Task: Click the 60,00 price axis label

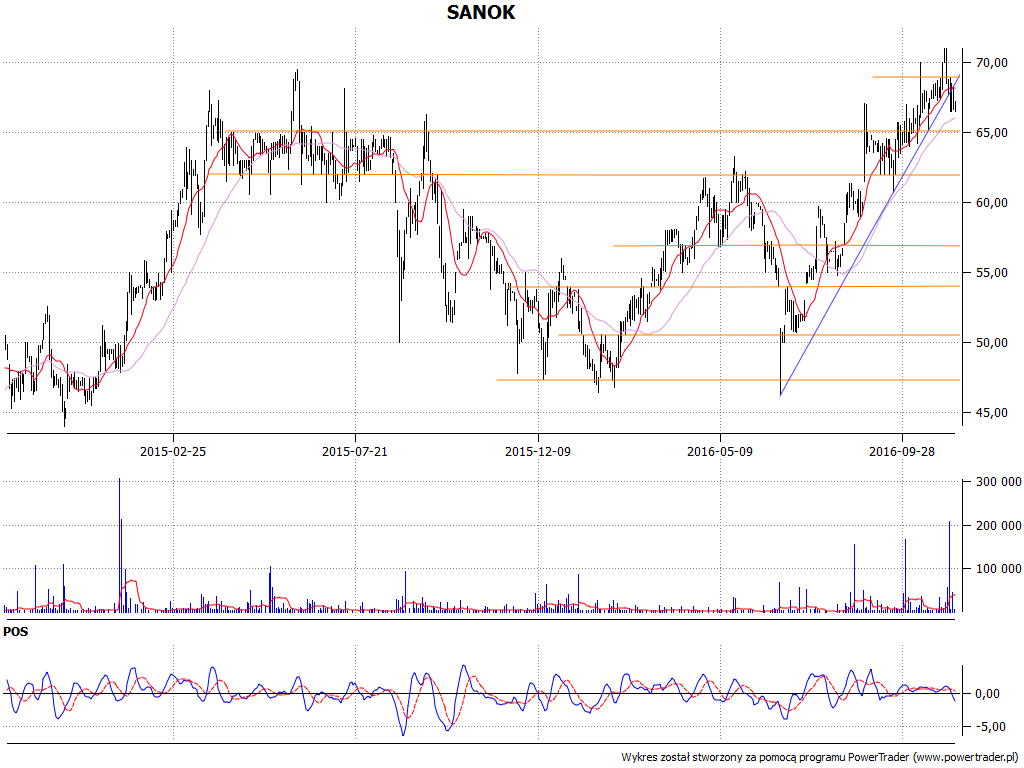Action: (991, 202)
